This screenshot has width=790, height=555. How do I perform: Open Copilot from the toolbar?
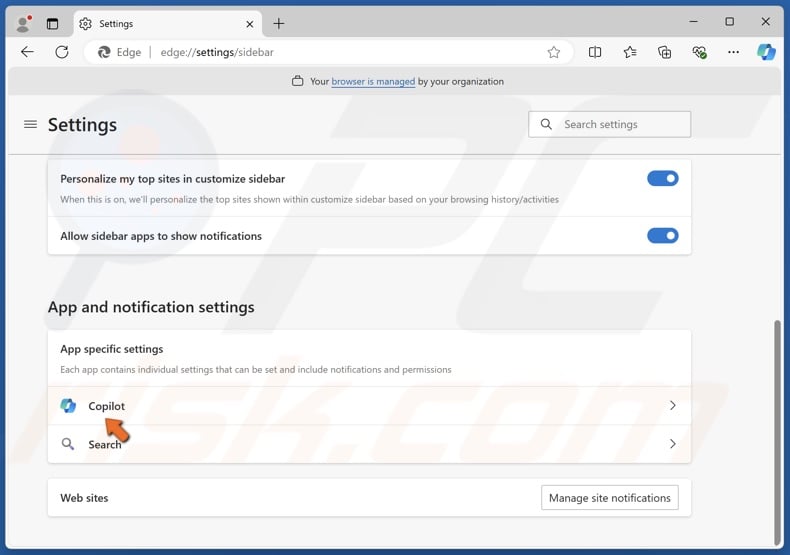pyautogui.click(x=766, y=52)
